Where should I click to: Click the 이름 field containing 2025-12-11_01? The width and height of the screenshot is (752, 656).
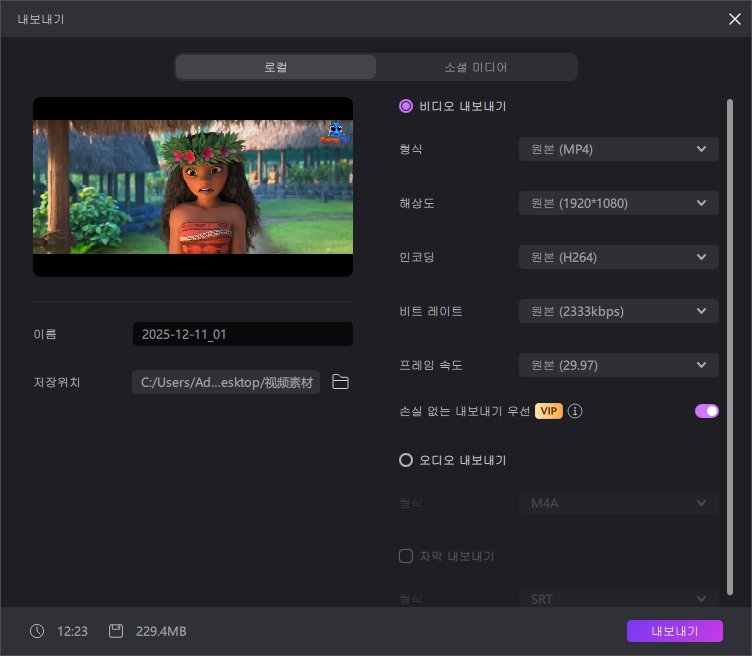coord(243,334)
